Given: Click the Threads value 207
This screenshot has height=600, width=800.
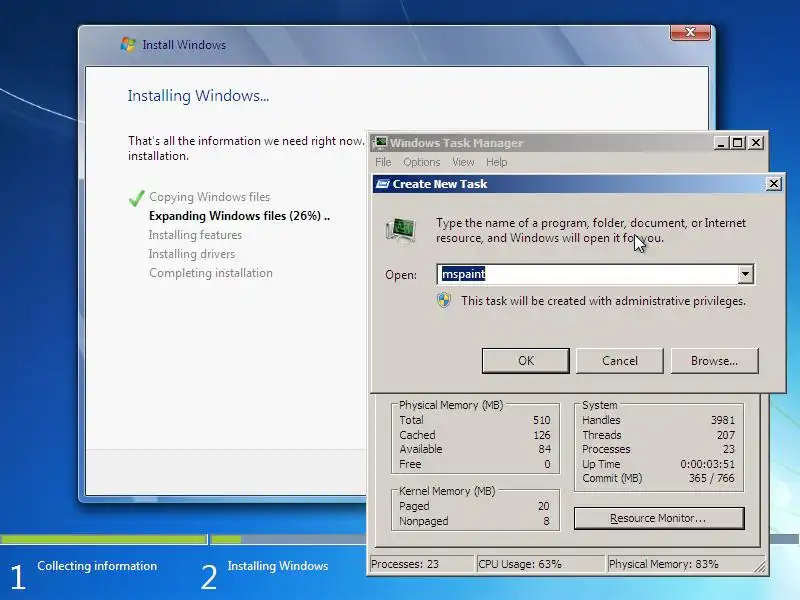Looking at the screenshot, I should [726, 435].
